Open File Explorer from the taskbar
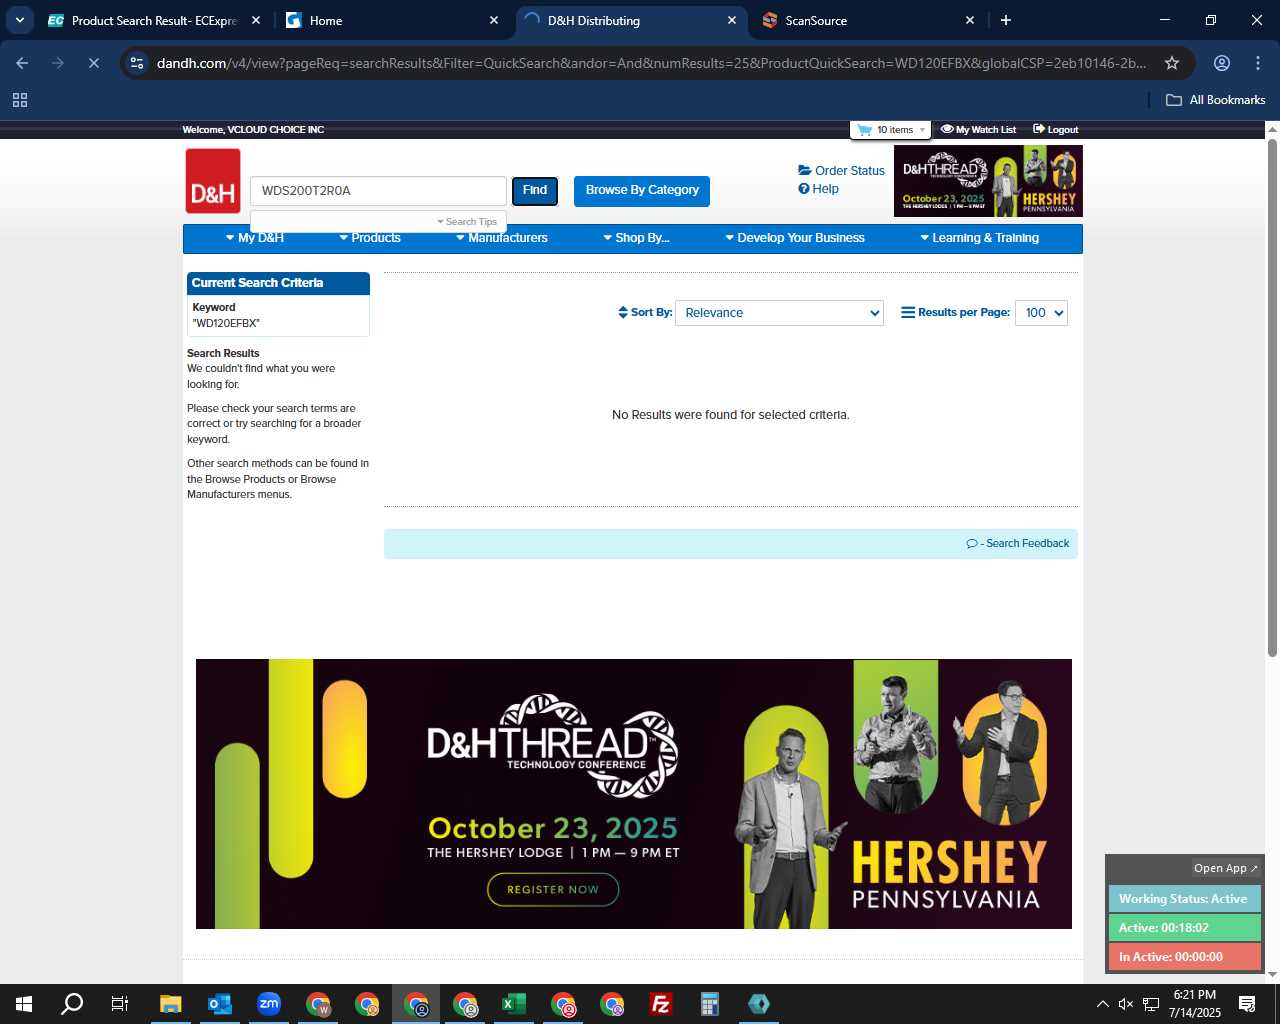The width and height of the screenshot is (1280, 1024). click(x=171, y=1004)
